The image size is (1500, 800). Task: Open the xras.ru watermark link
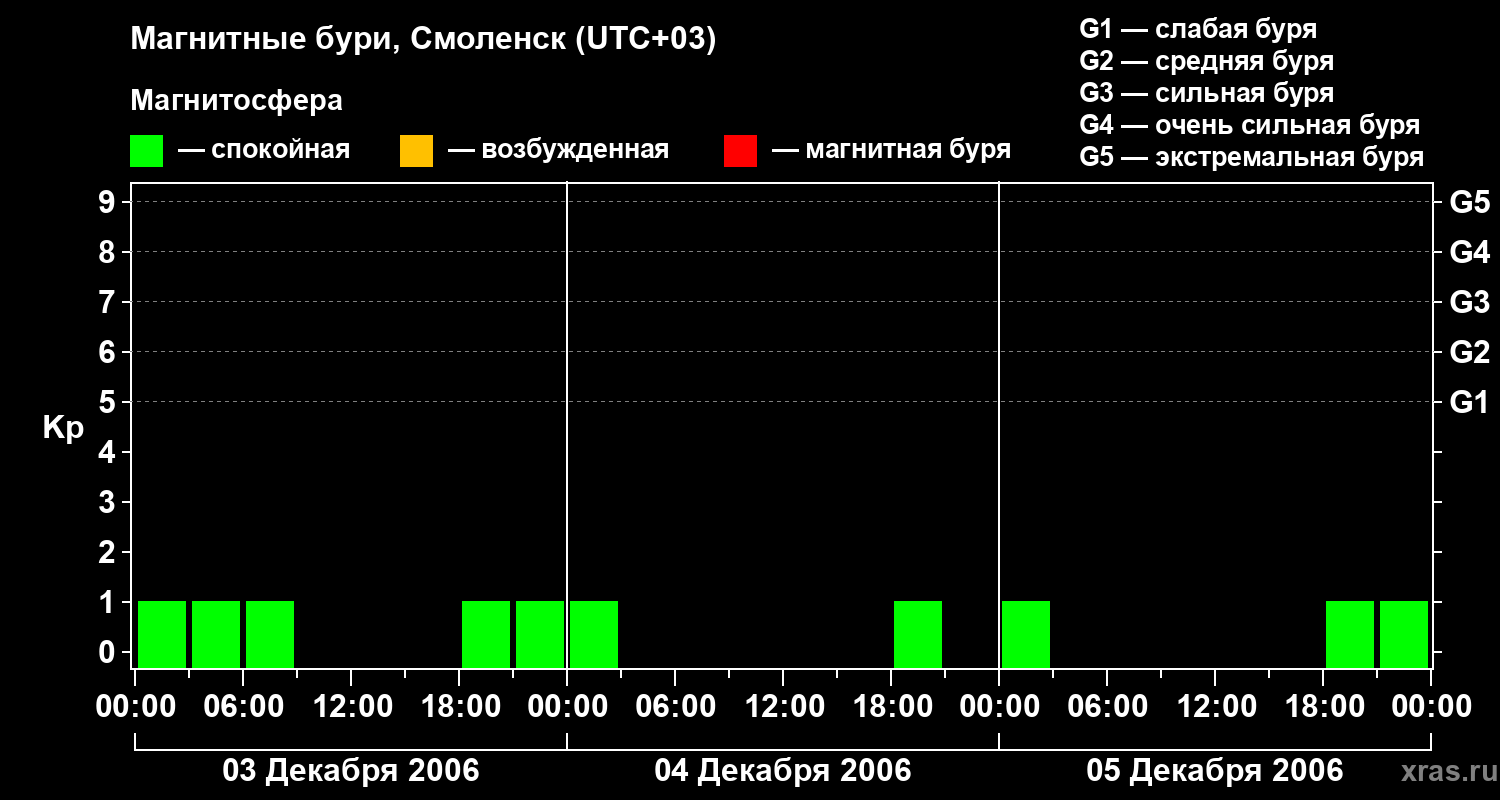[x=1445, y=772]
